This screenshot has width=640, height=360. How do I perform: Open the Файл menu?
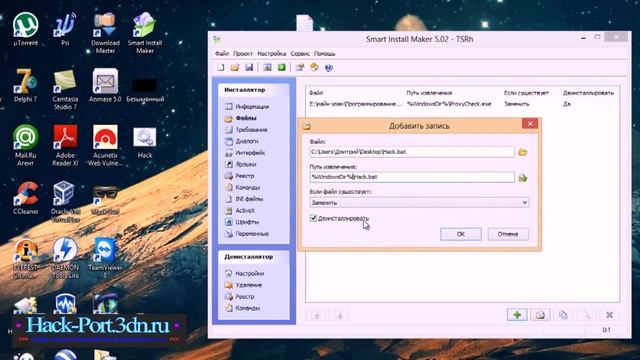point(222,53)
